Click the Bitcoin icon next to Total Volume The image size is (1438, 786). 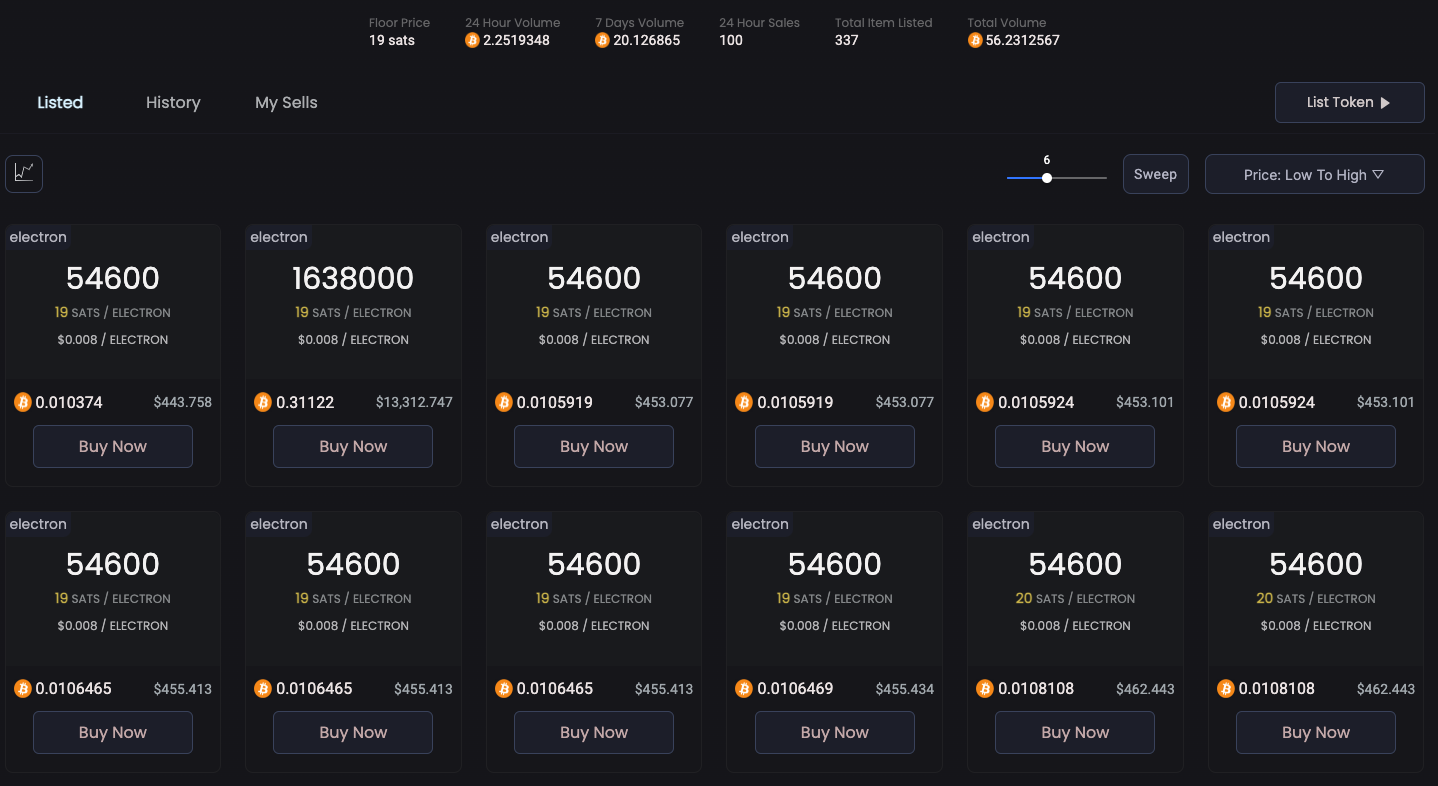click(x=975, y=40)
